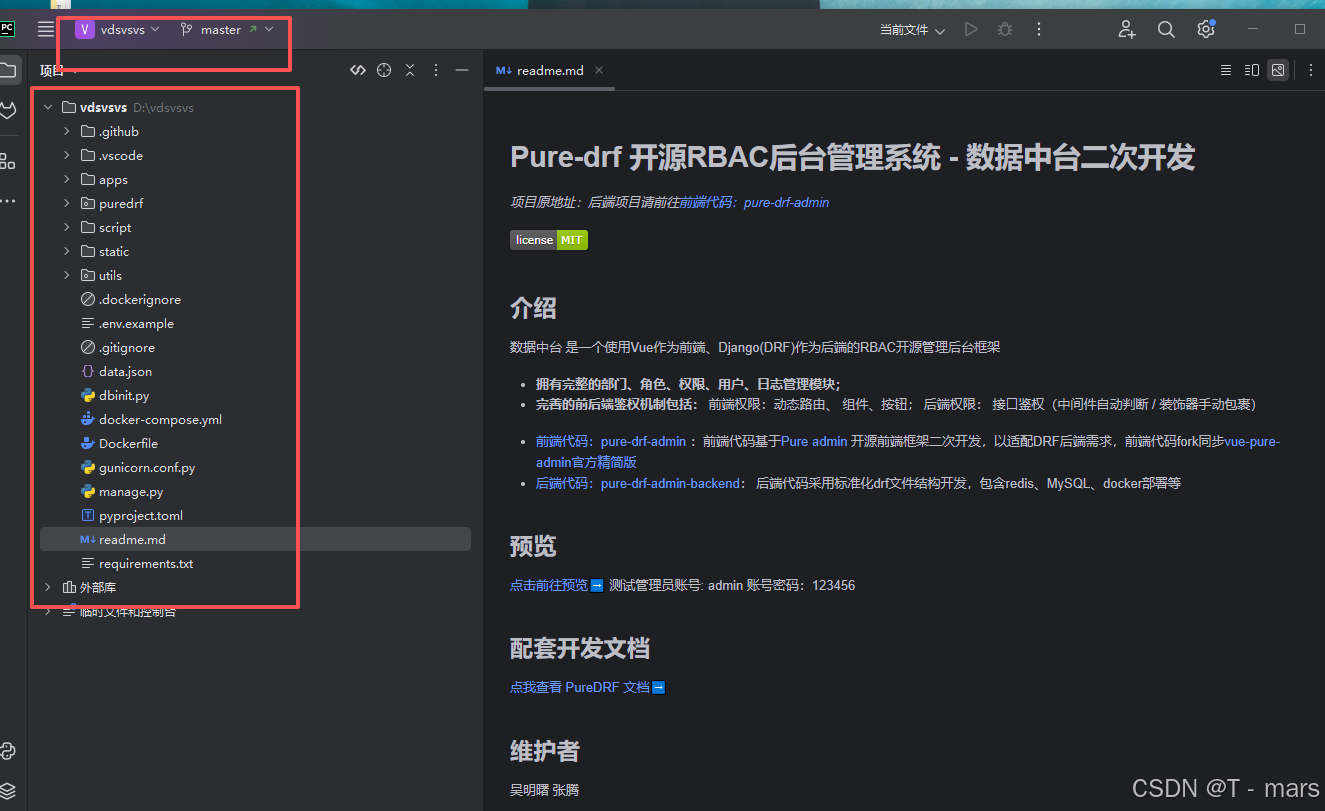
Task: Expand the utils package folder
Action: (67, 275)
